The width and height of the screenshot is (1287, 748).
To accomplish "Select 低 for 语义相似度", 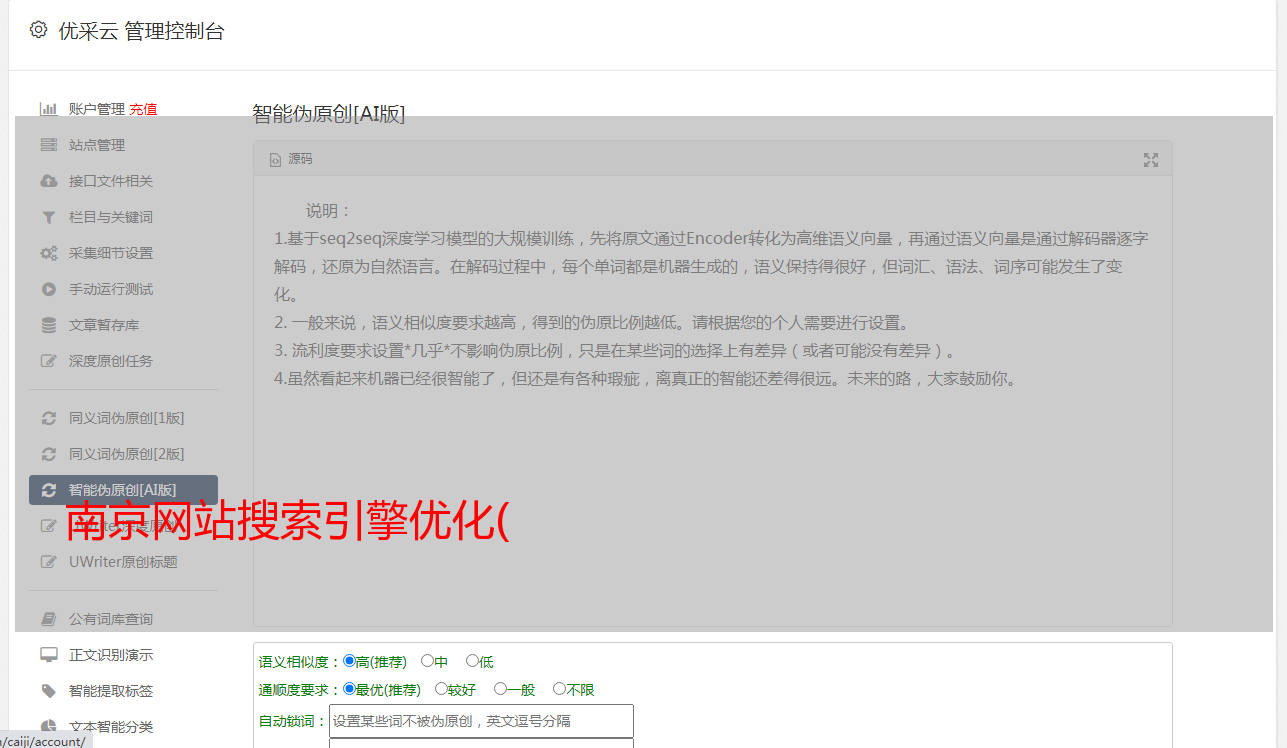I will coord(472,661).
